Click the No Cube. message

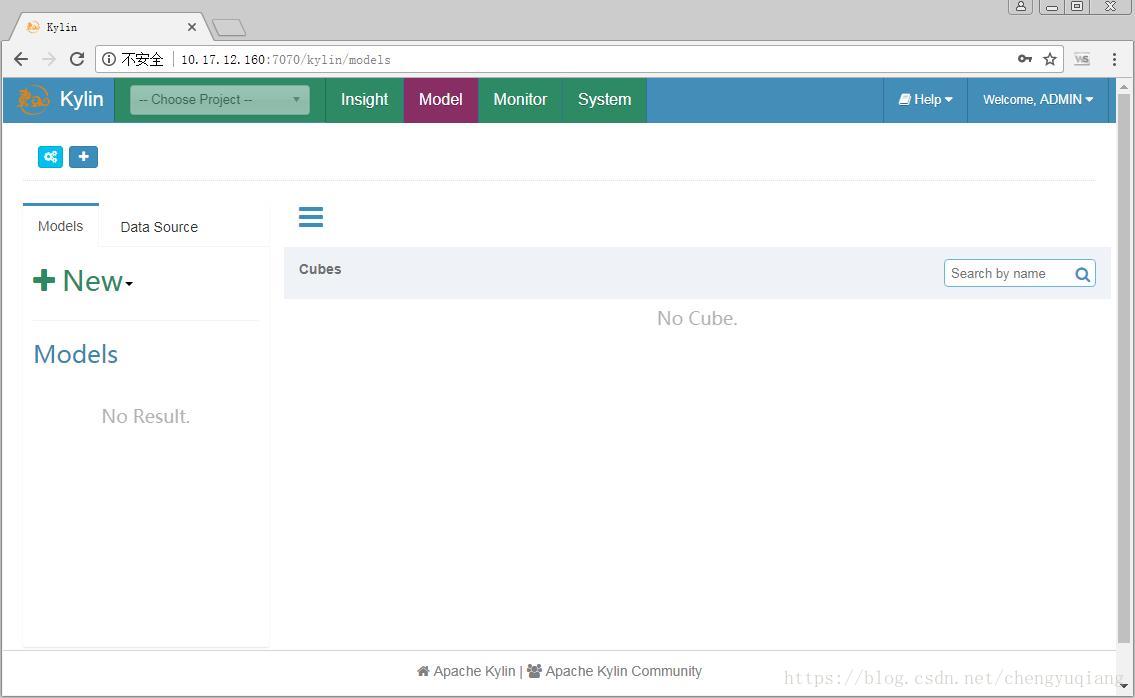tap(697, 319)
